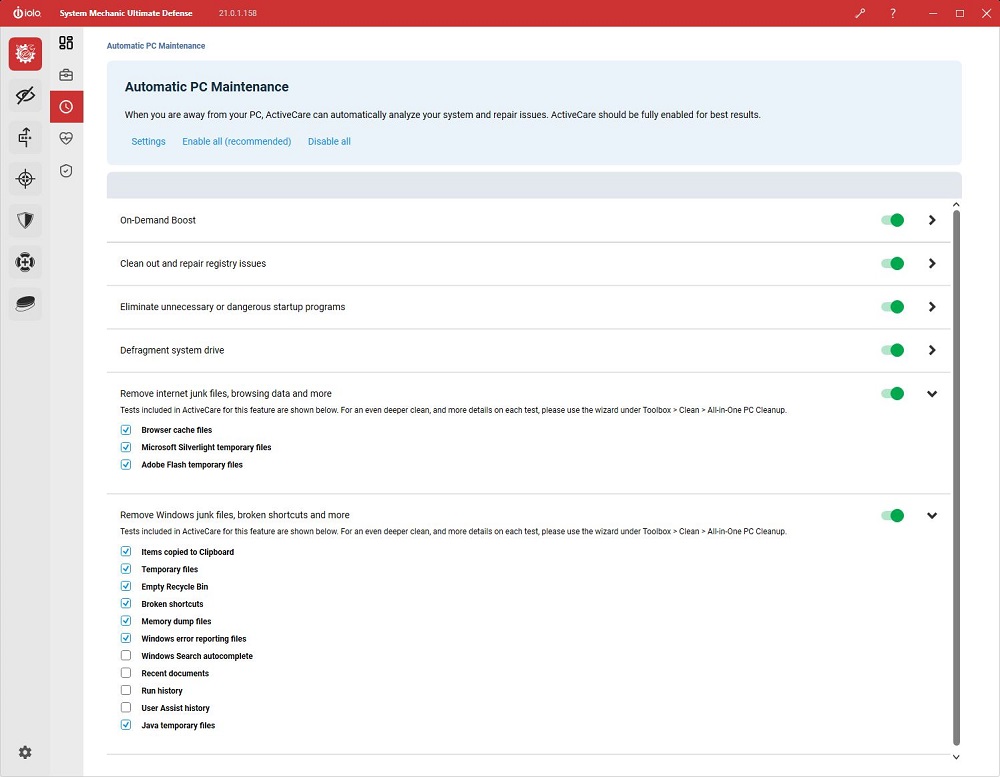Open the toolbox briefcase icon
This screenshot has width=1000, height=777.
coord(66,75)
